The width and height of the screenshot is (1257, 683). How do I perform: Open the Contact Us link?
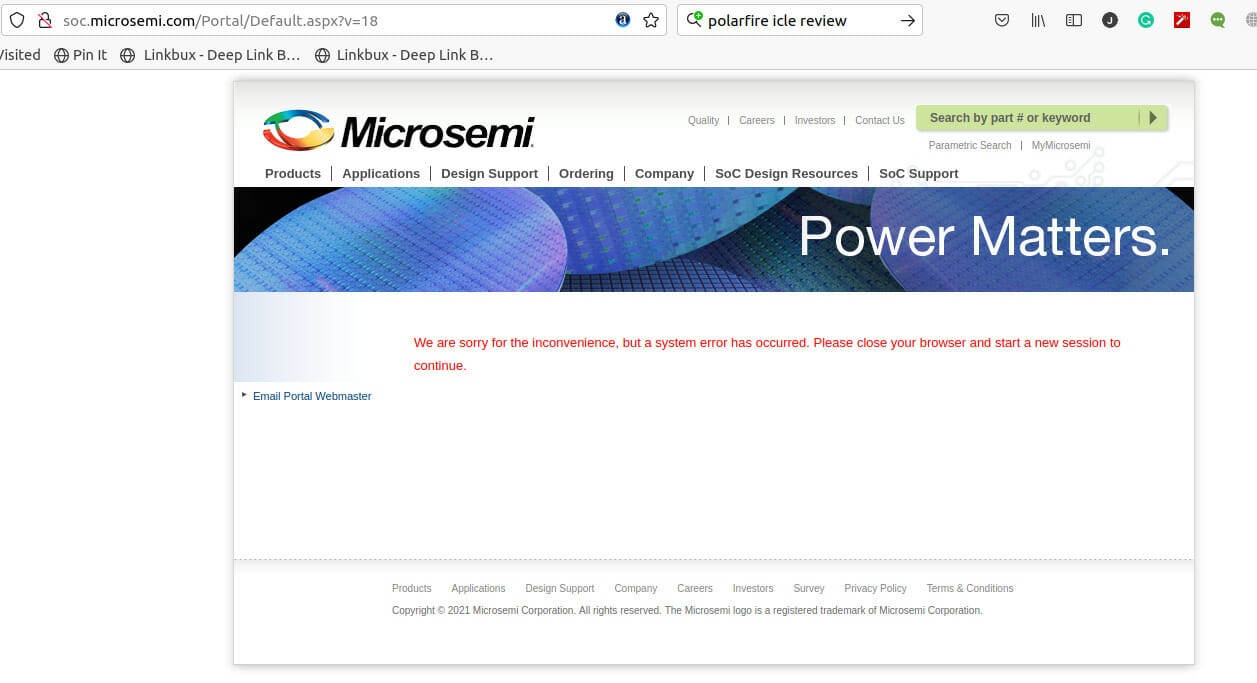point(880,120)
